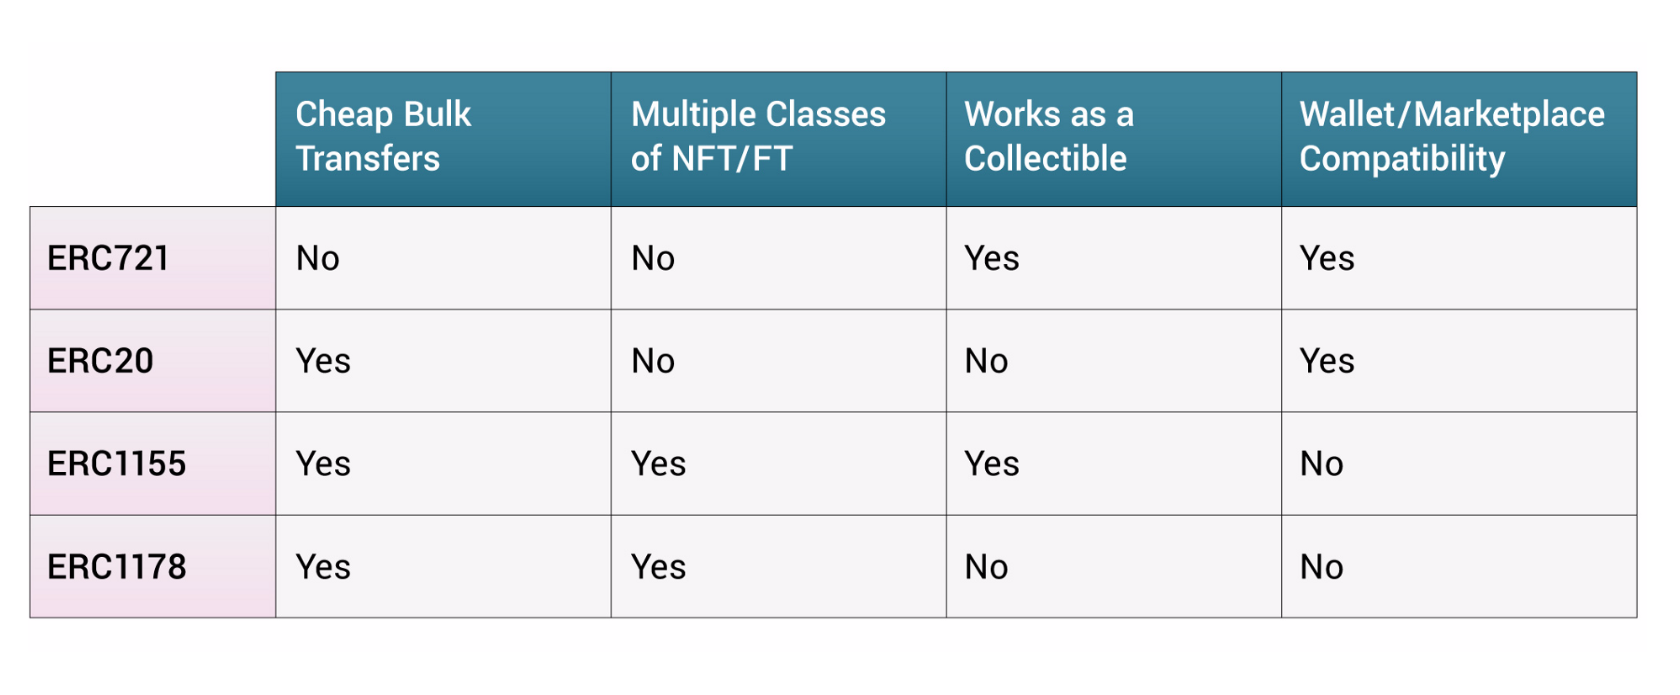1680x695 pixels.
Task: Click ERC1155's Cheap Bulk Transfers cell
Action: [x=443, y=464]
